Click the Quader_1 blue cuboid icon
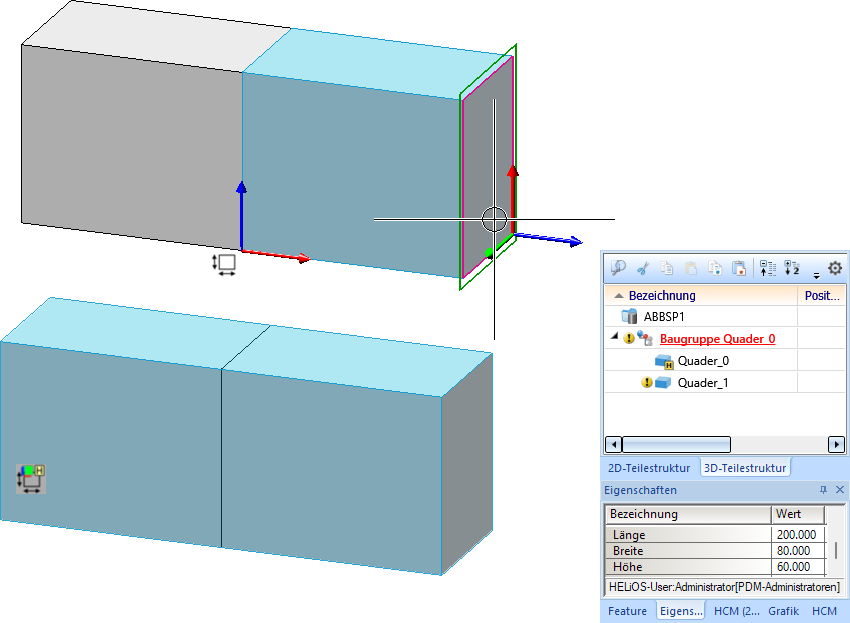850x623 pixels. pos(663,383)
